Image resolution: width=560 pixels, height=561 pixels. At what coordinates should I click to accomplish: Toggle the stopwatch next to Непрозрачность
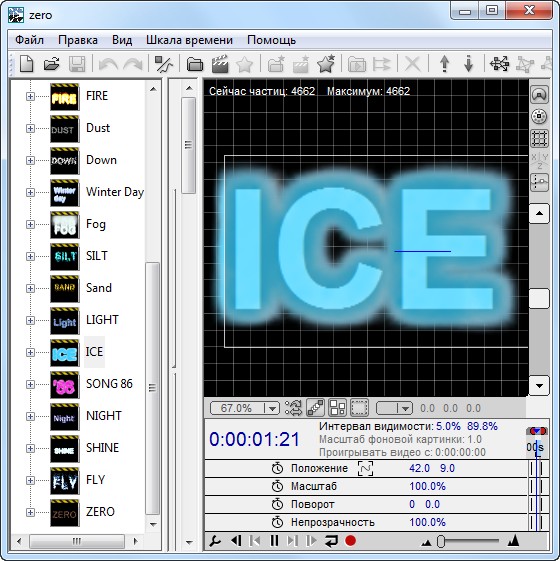[277, 522]
